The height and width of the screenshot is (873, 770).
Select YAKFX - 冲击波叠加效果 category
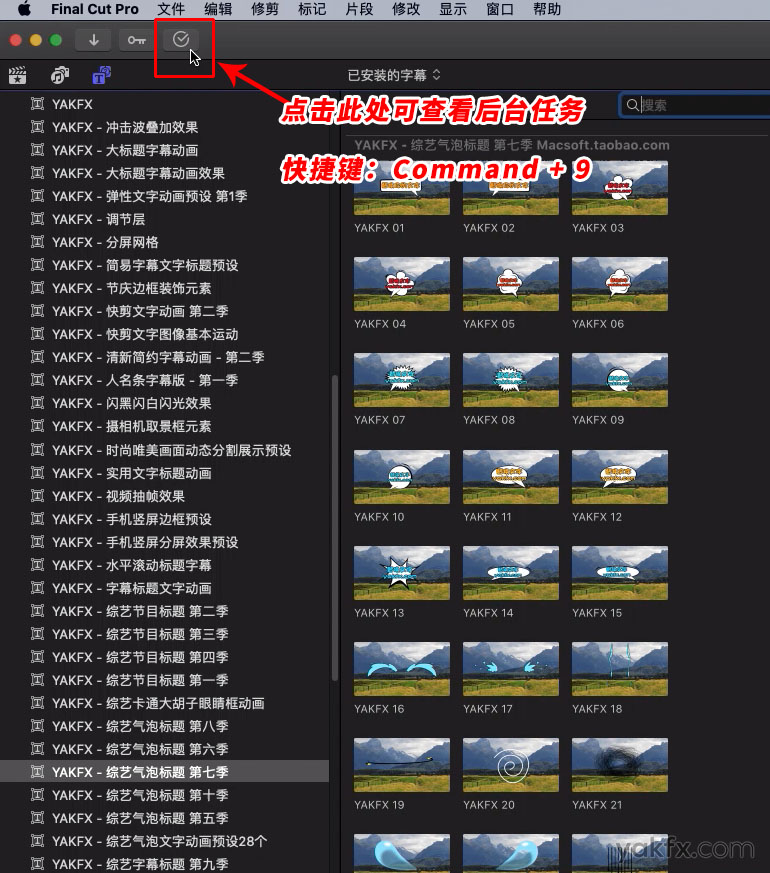[164, 127]
